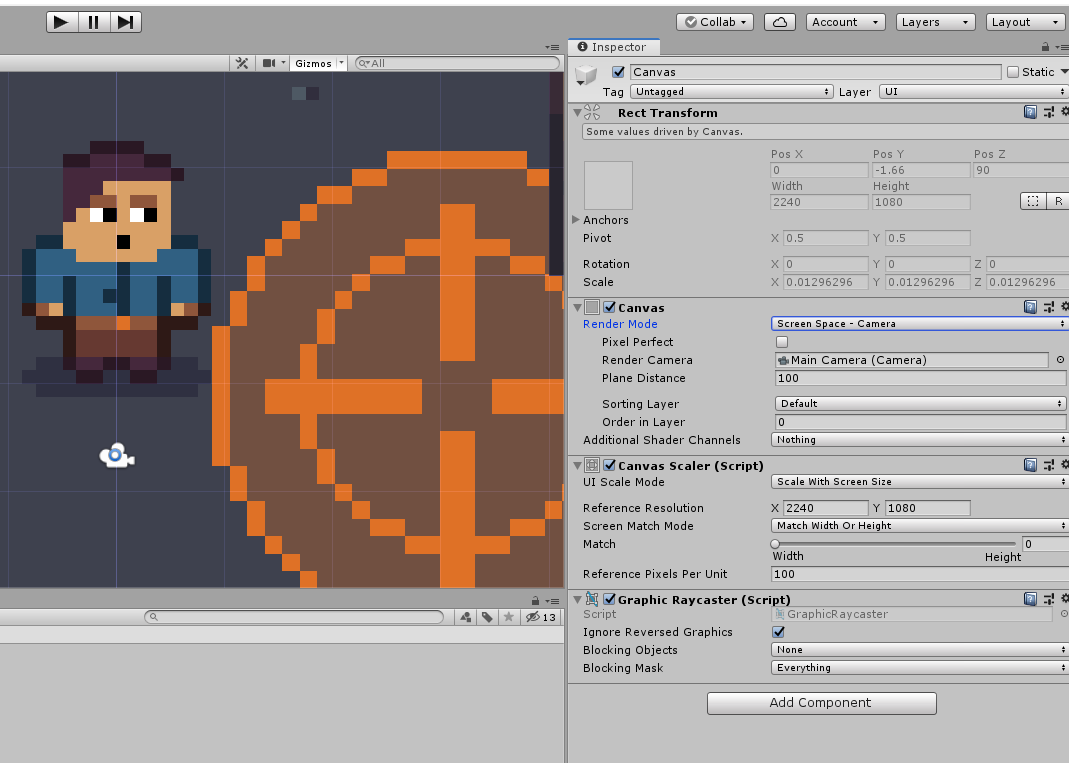
Task: Pause the game with the Pause button
Action: (x=93, y=21)
